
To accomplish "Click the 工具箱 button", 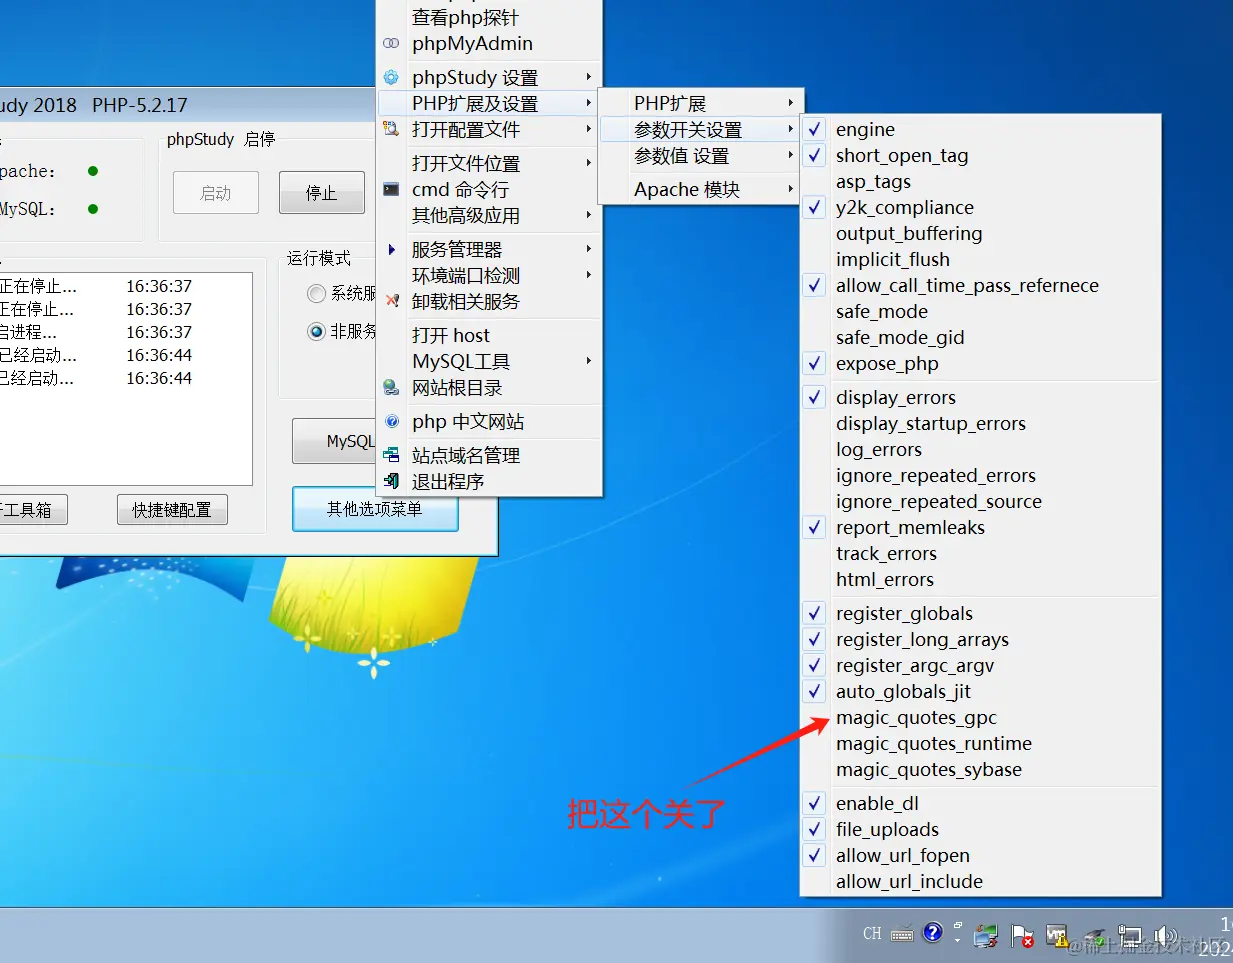I will [33, 510].
